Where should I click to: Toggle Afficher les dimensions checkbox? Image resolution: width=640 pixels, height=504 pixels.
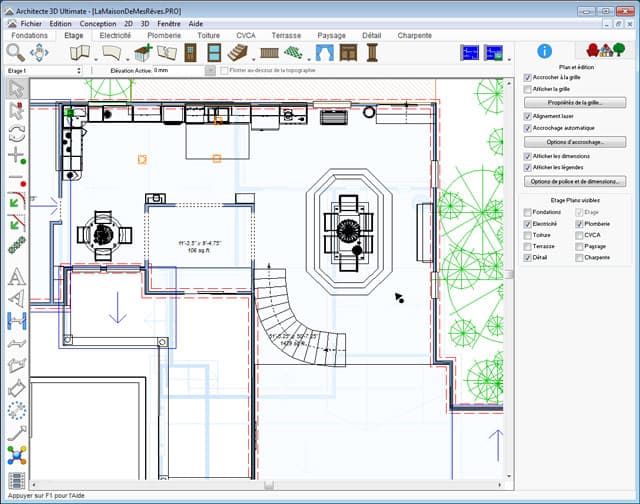point(527,156)
